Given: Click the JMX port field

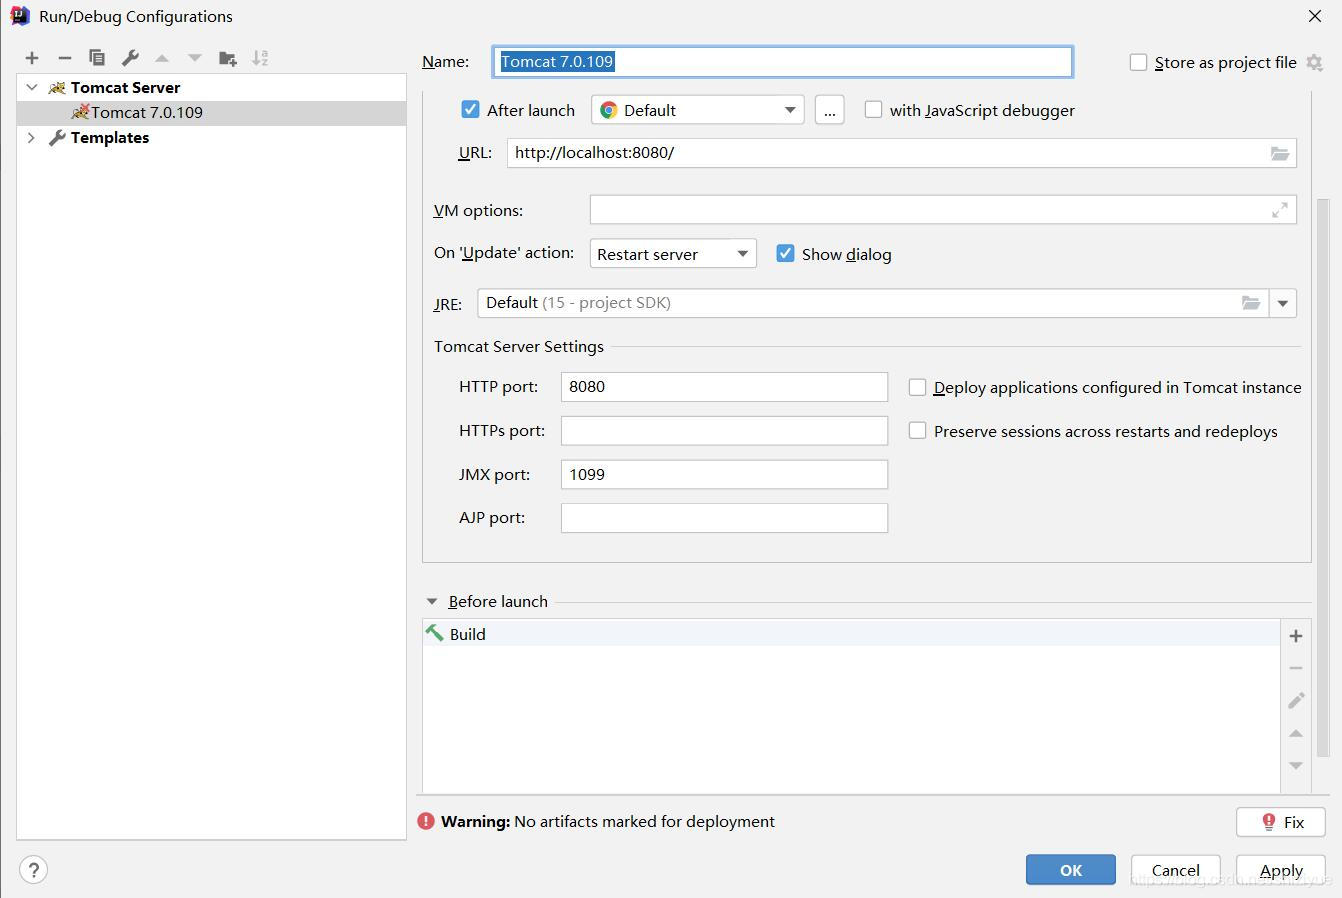Looking at the screenshot, I should (724, 474).
